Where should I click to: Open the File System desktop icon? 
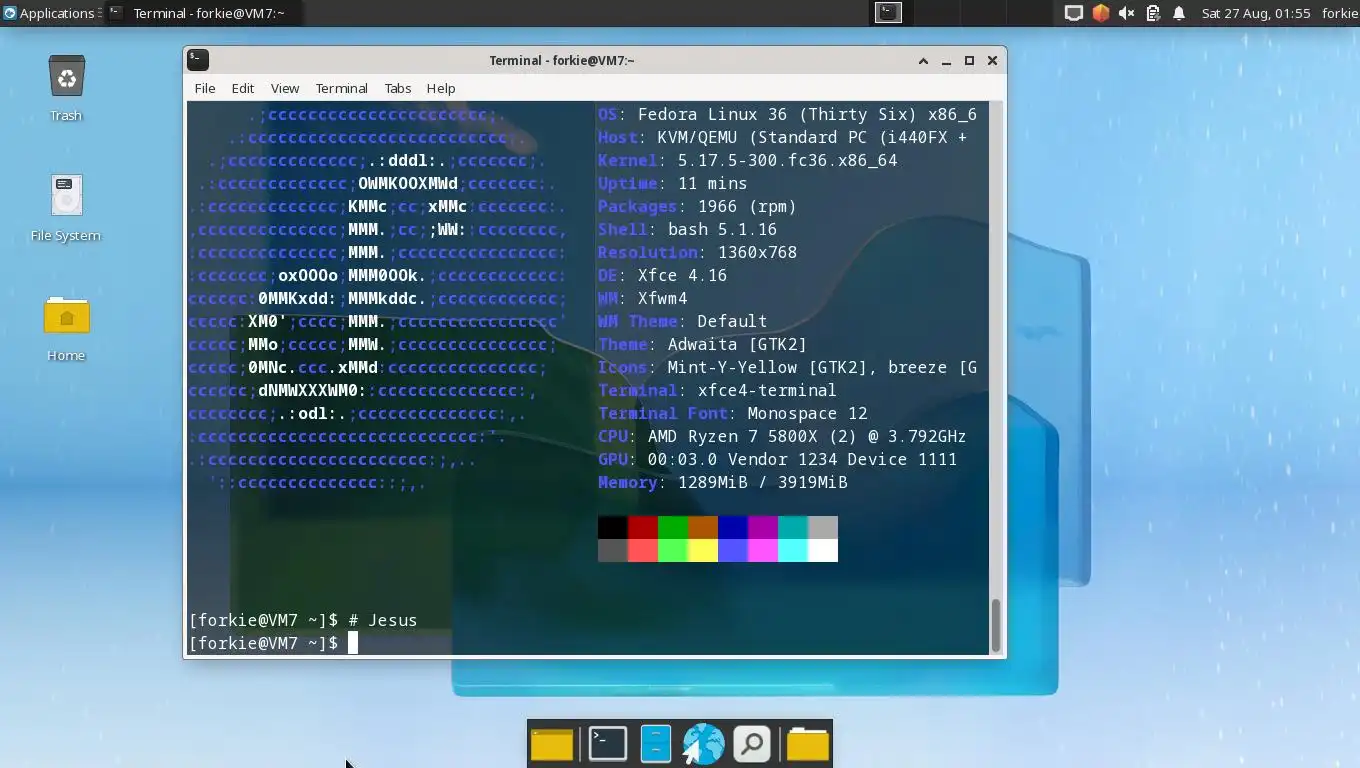(66, 196)
